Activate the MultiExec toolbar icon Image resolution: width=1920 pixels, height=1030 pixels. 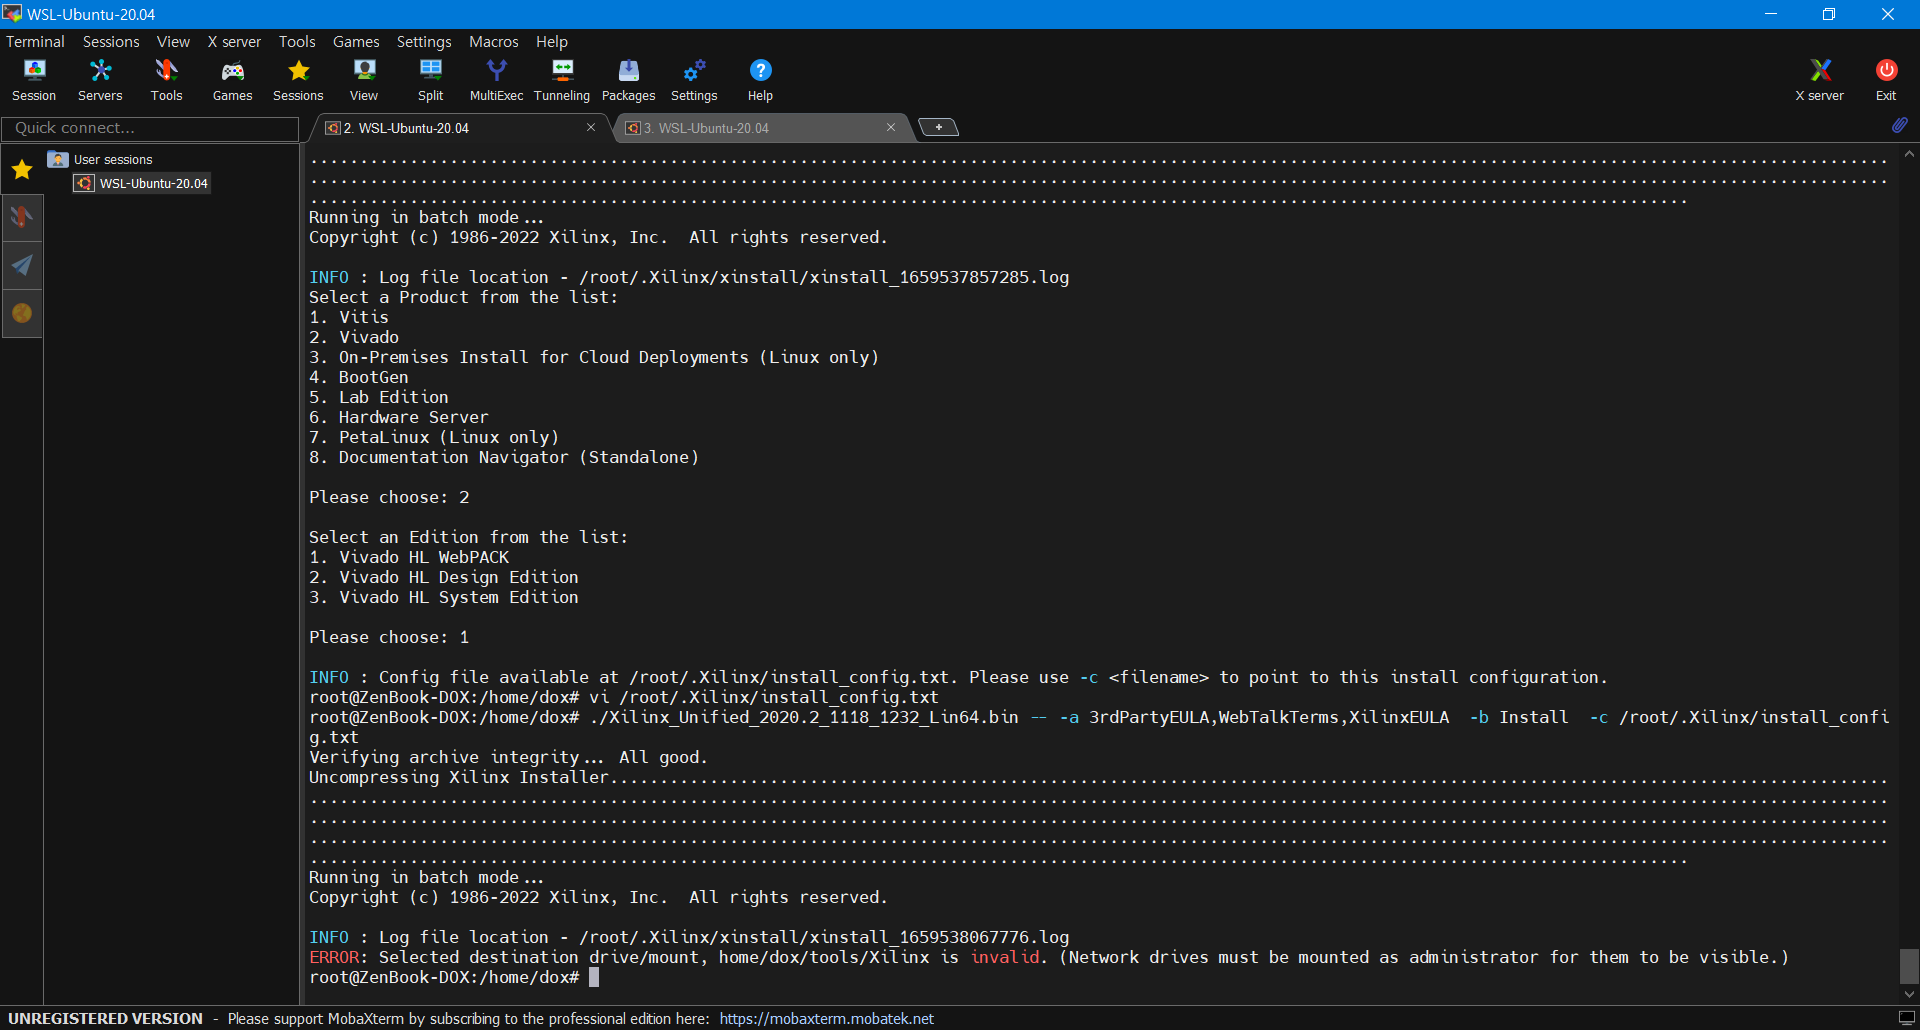(496, 79)
